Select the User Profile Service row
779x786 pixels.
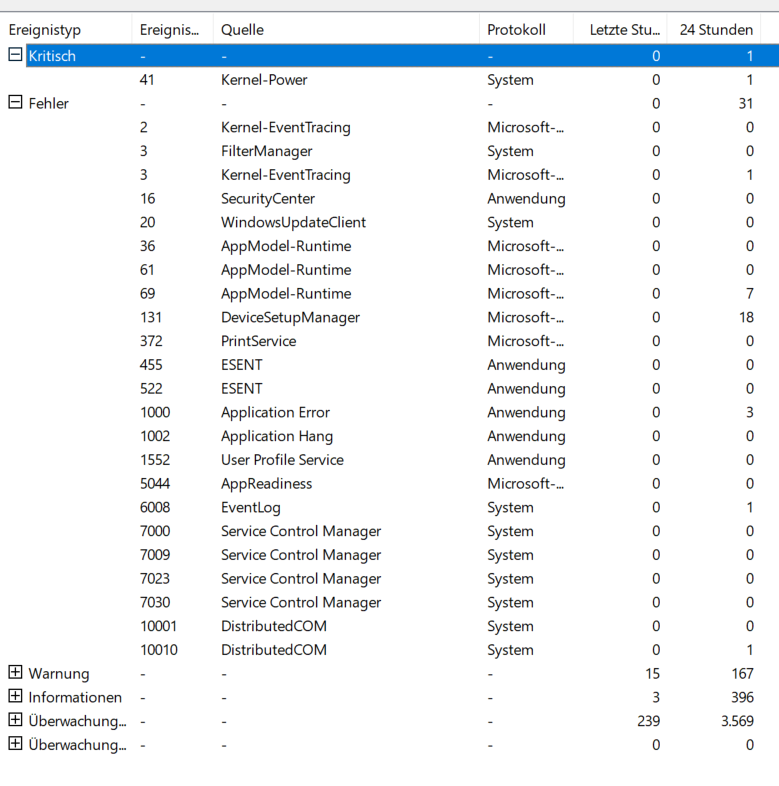pyautogui.click(x=390, y=460)
